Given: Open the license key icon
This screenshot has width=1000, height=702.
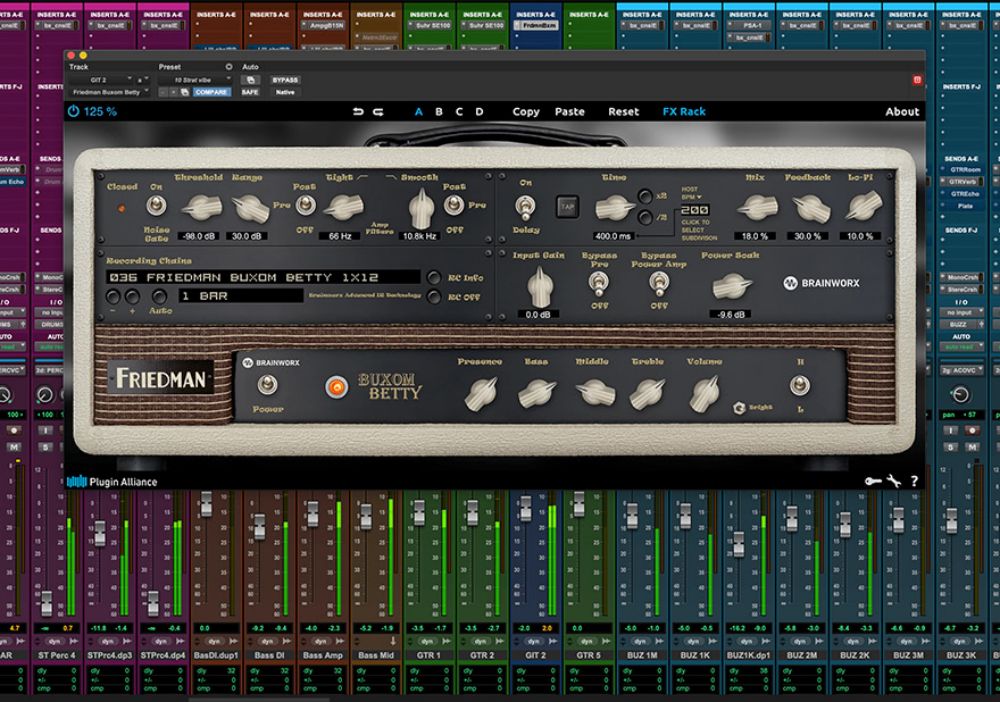Looking at the screenshot, I should (873, 481).
